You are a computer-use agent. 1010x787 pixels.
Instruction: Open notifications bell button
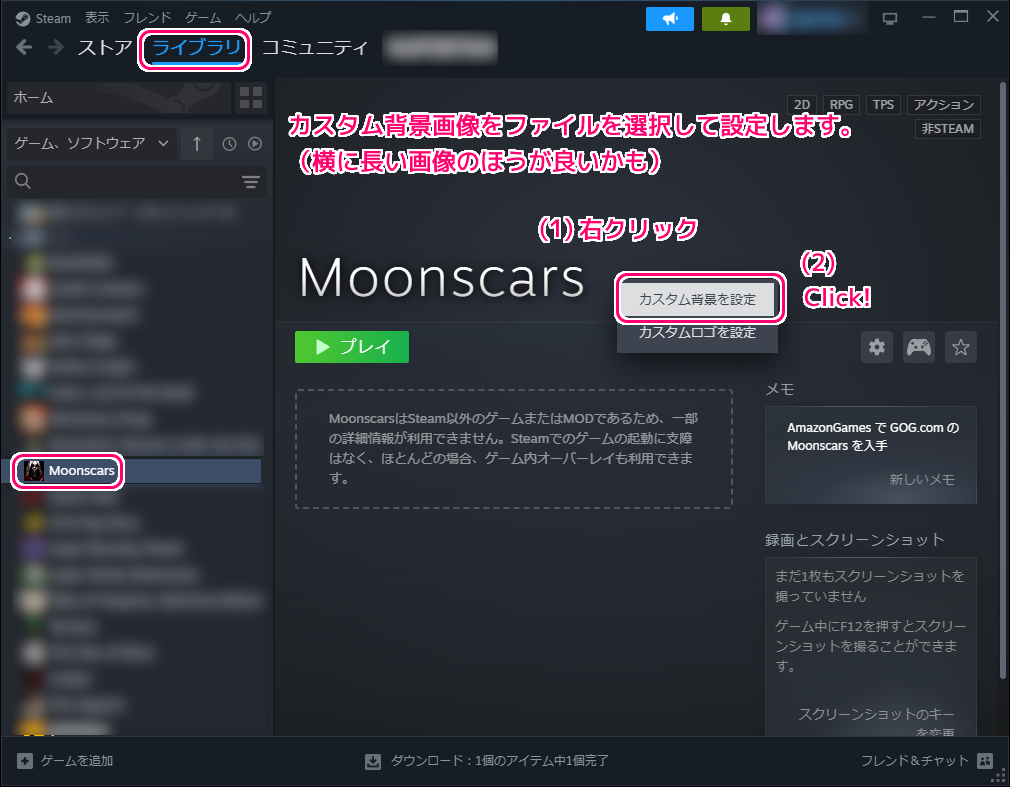[726, 19]
